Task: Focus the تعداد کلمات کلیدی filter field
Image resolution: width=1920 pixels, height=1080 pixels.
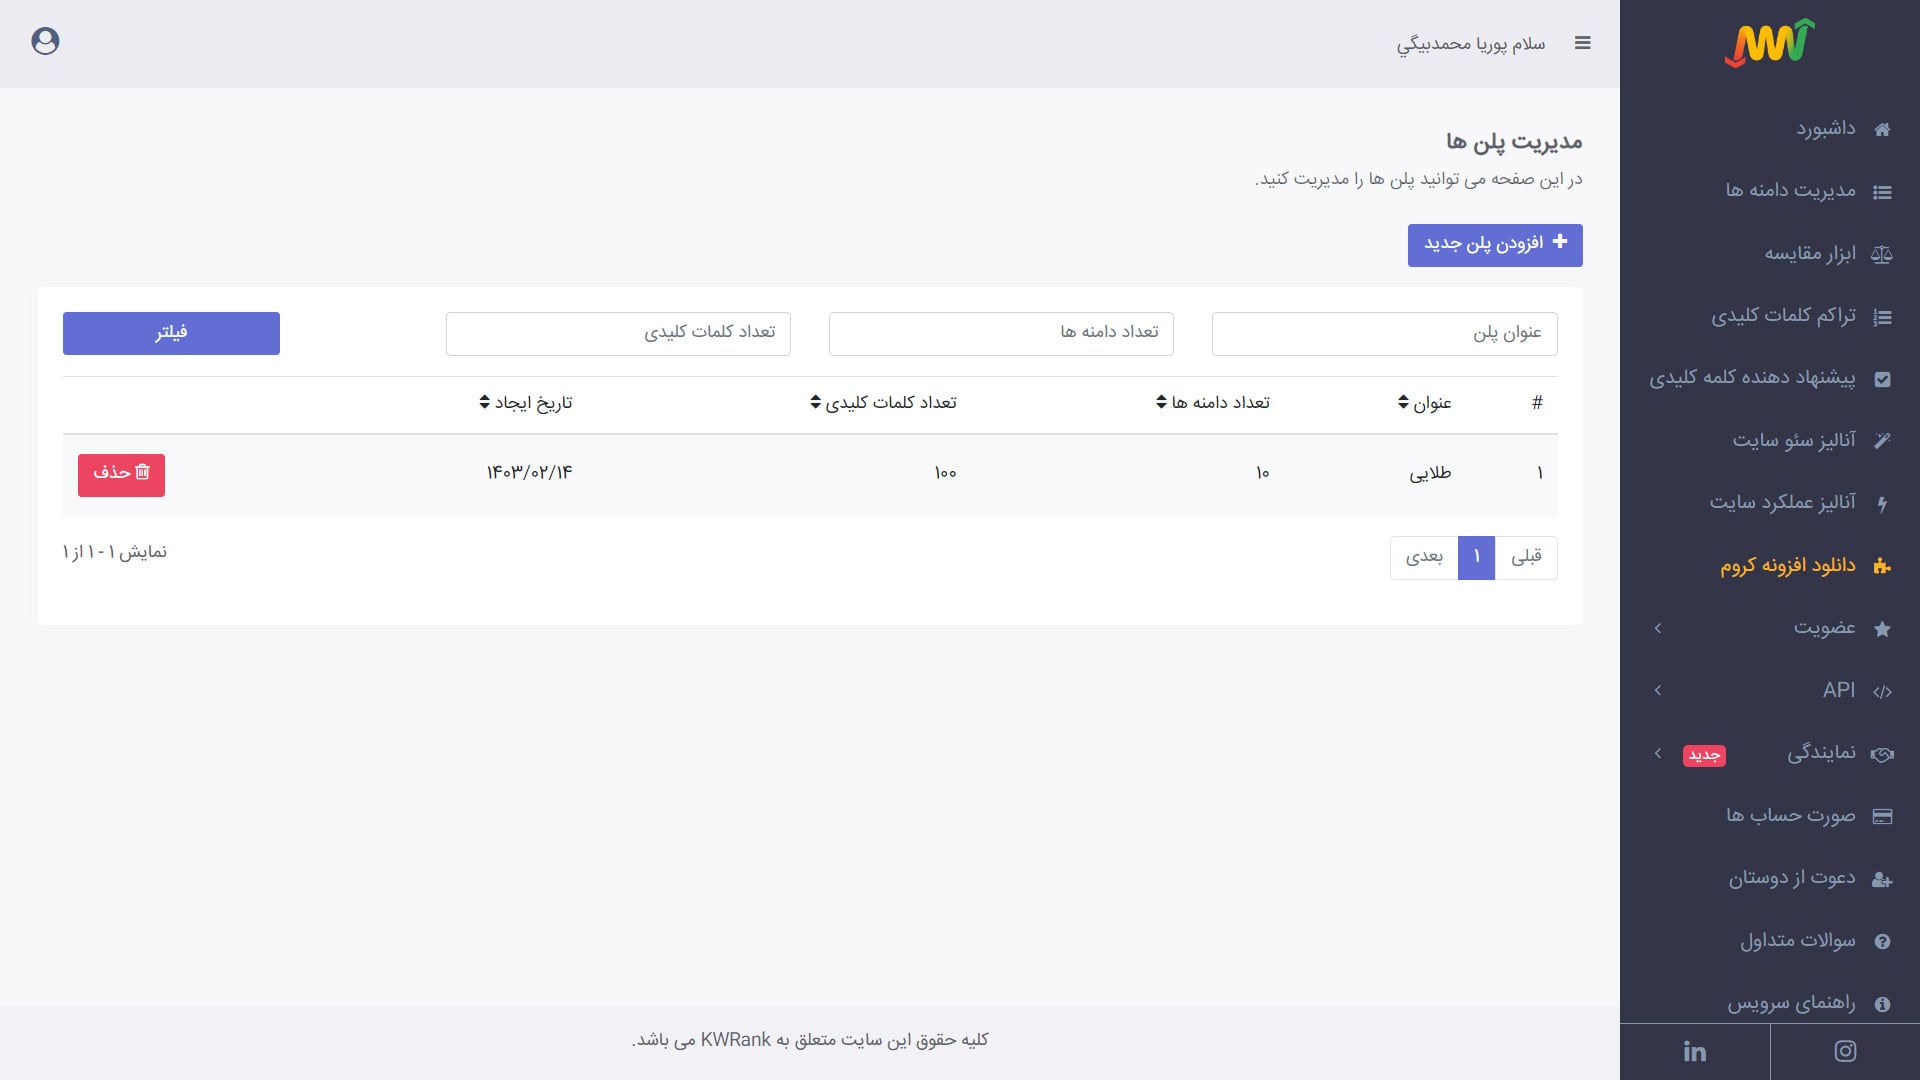Action: 618,333
